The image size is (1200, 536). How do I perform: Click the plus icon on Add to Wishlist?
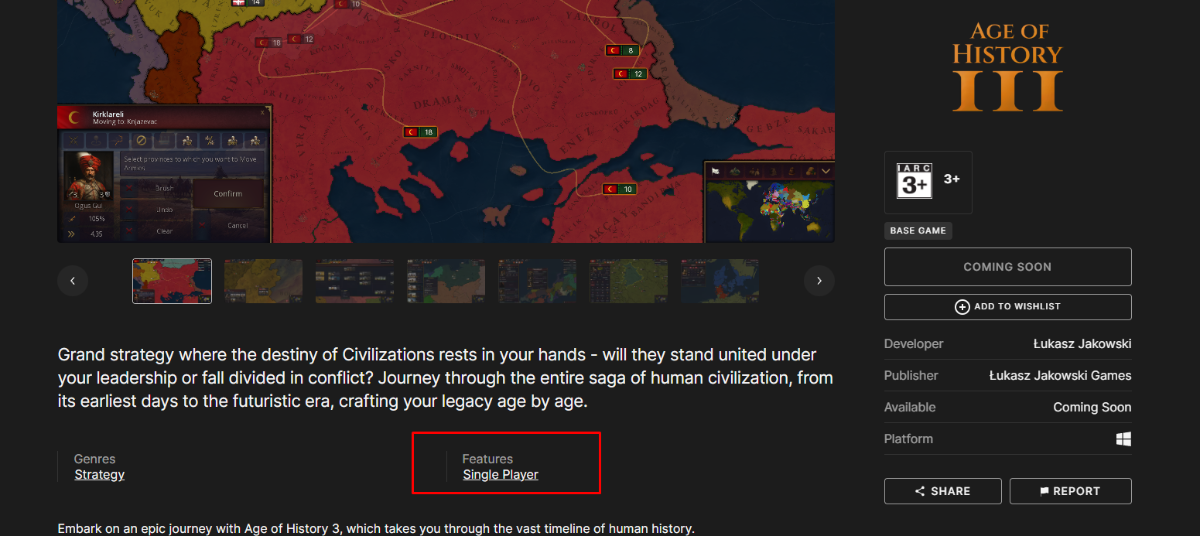tap(962, 307)
